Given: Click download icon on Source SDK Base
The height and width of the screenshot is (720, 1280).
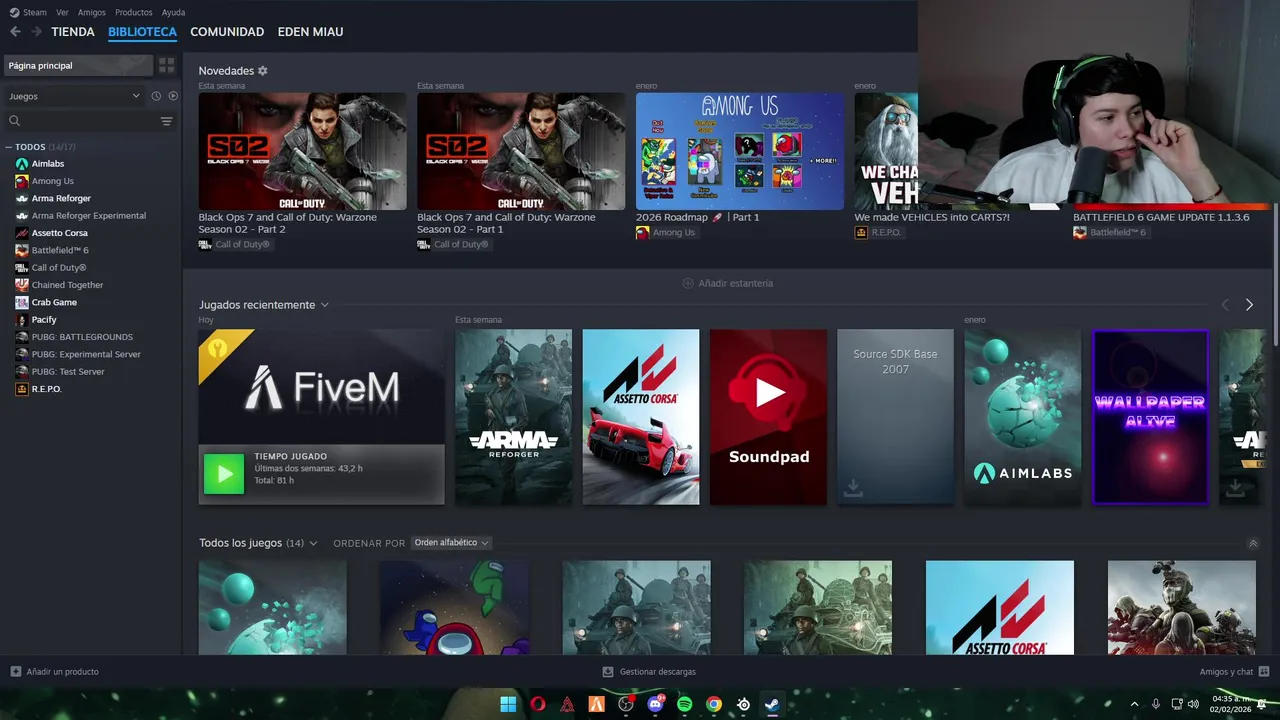Looking at the screenshot, I should [853, 487].
